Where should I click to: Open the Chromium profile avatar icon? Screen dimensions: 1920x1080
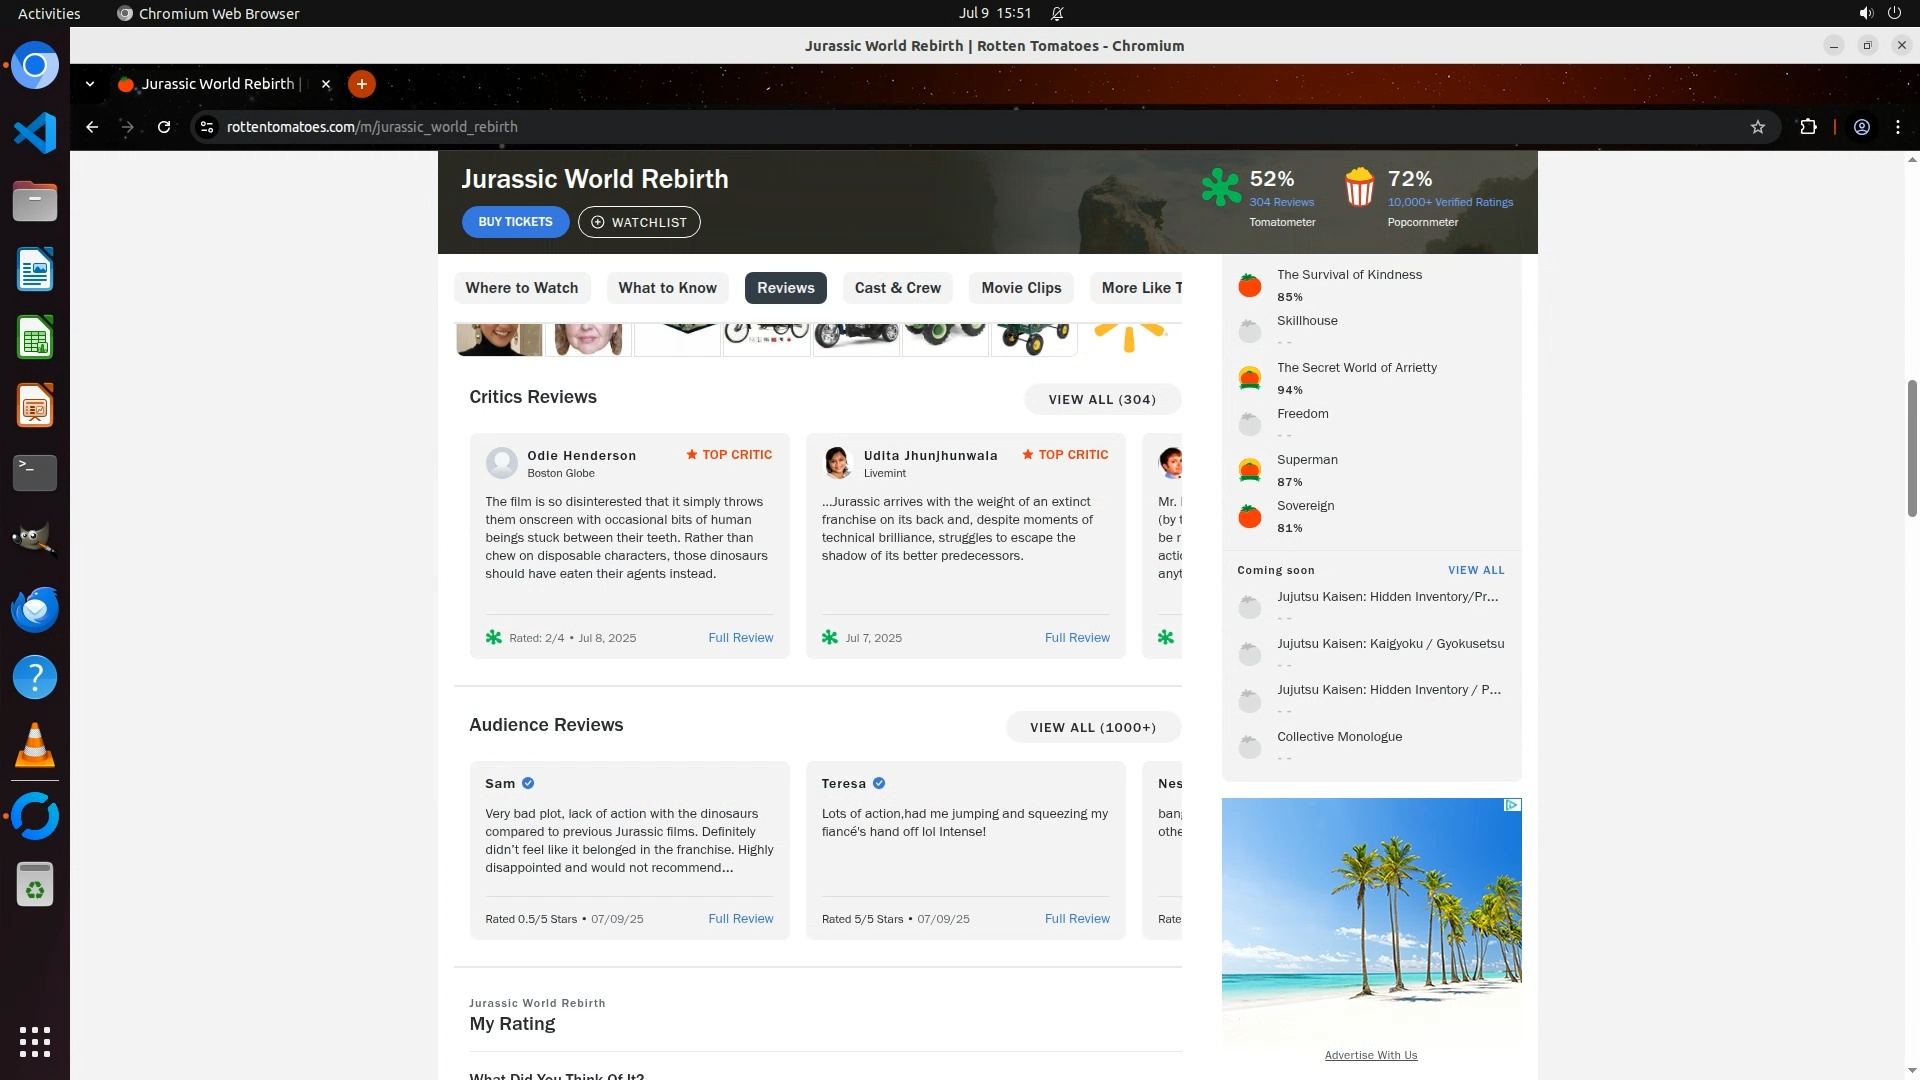coord(1862,127)
